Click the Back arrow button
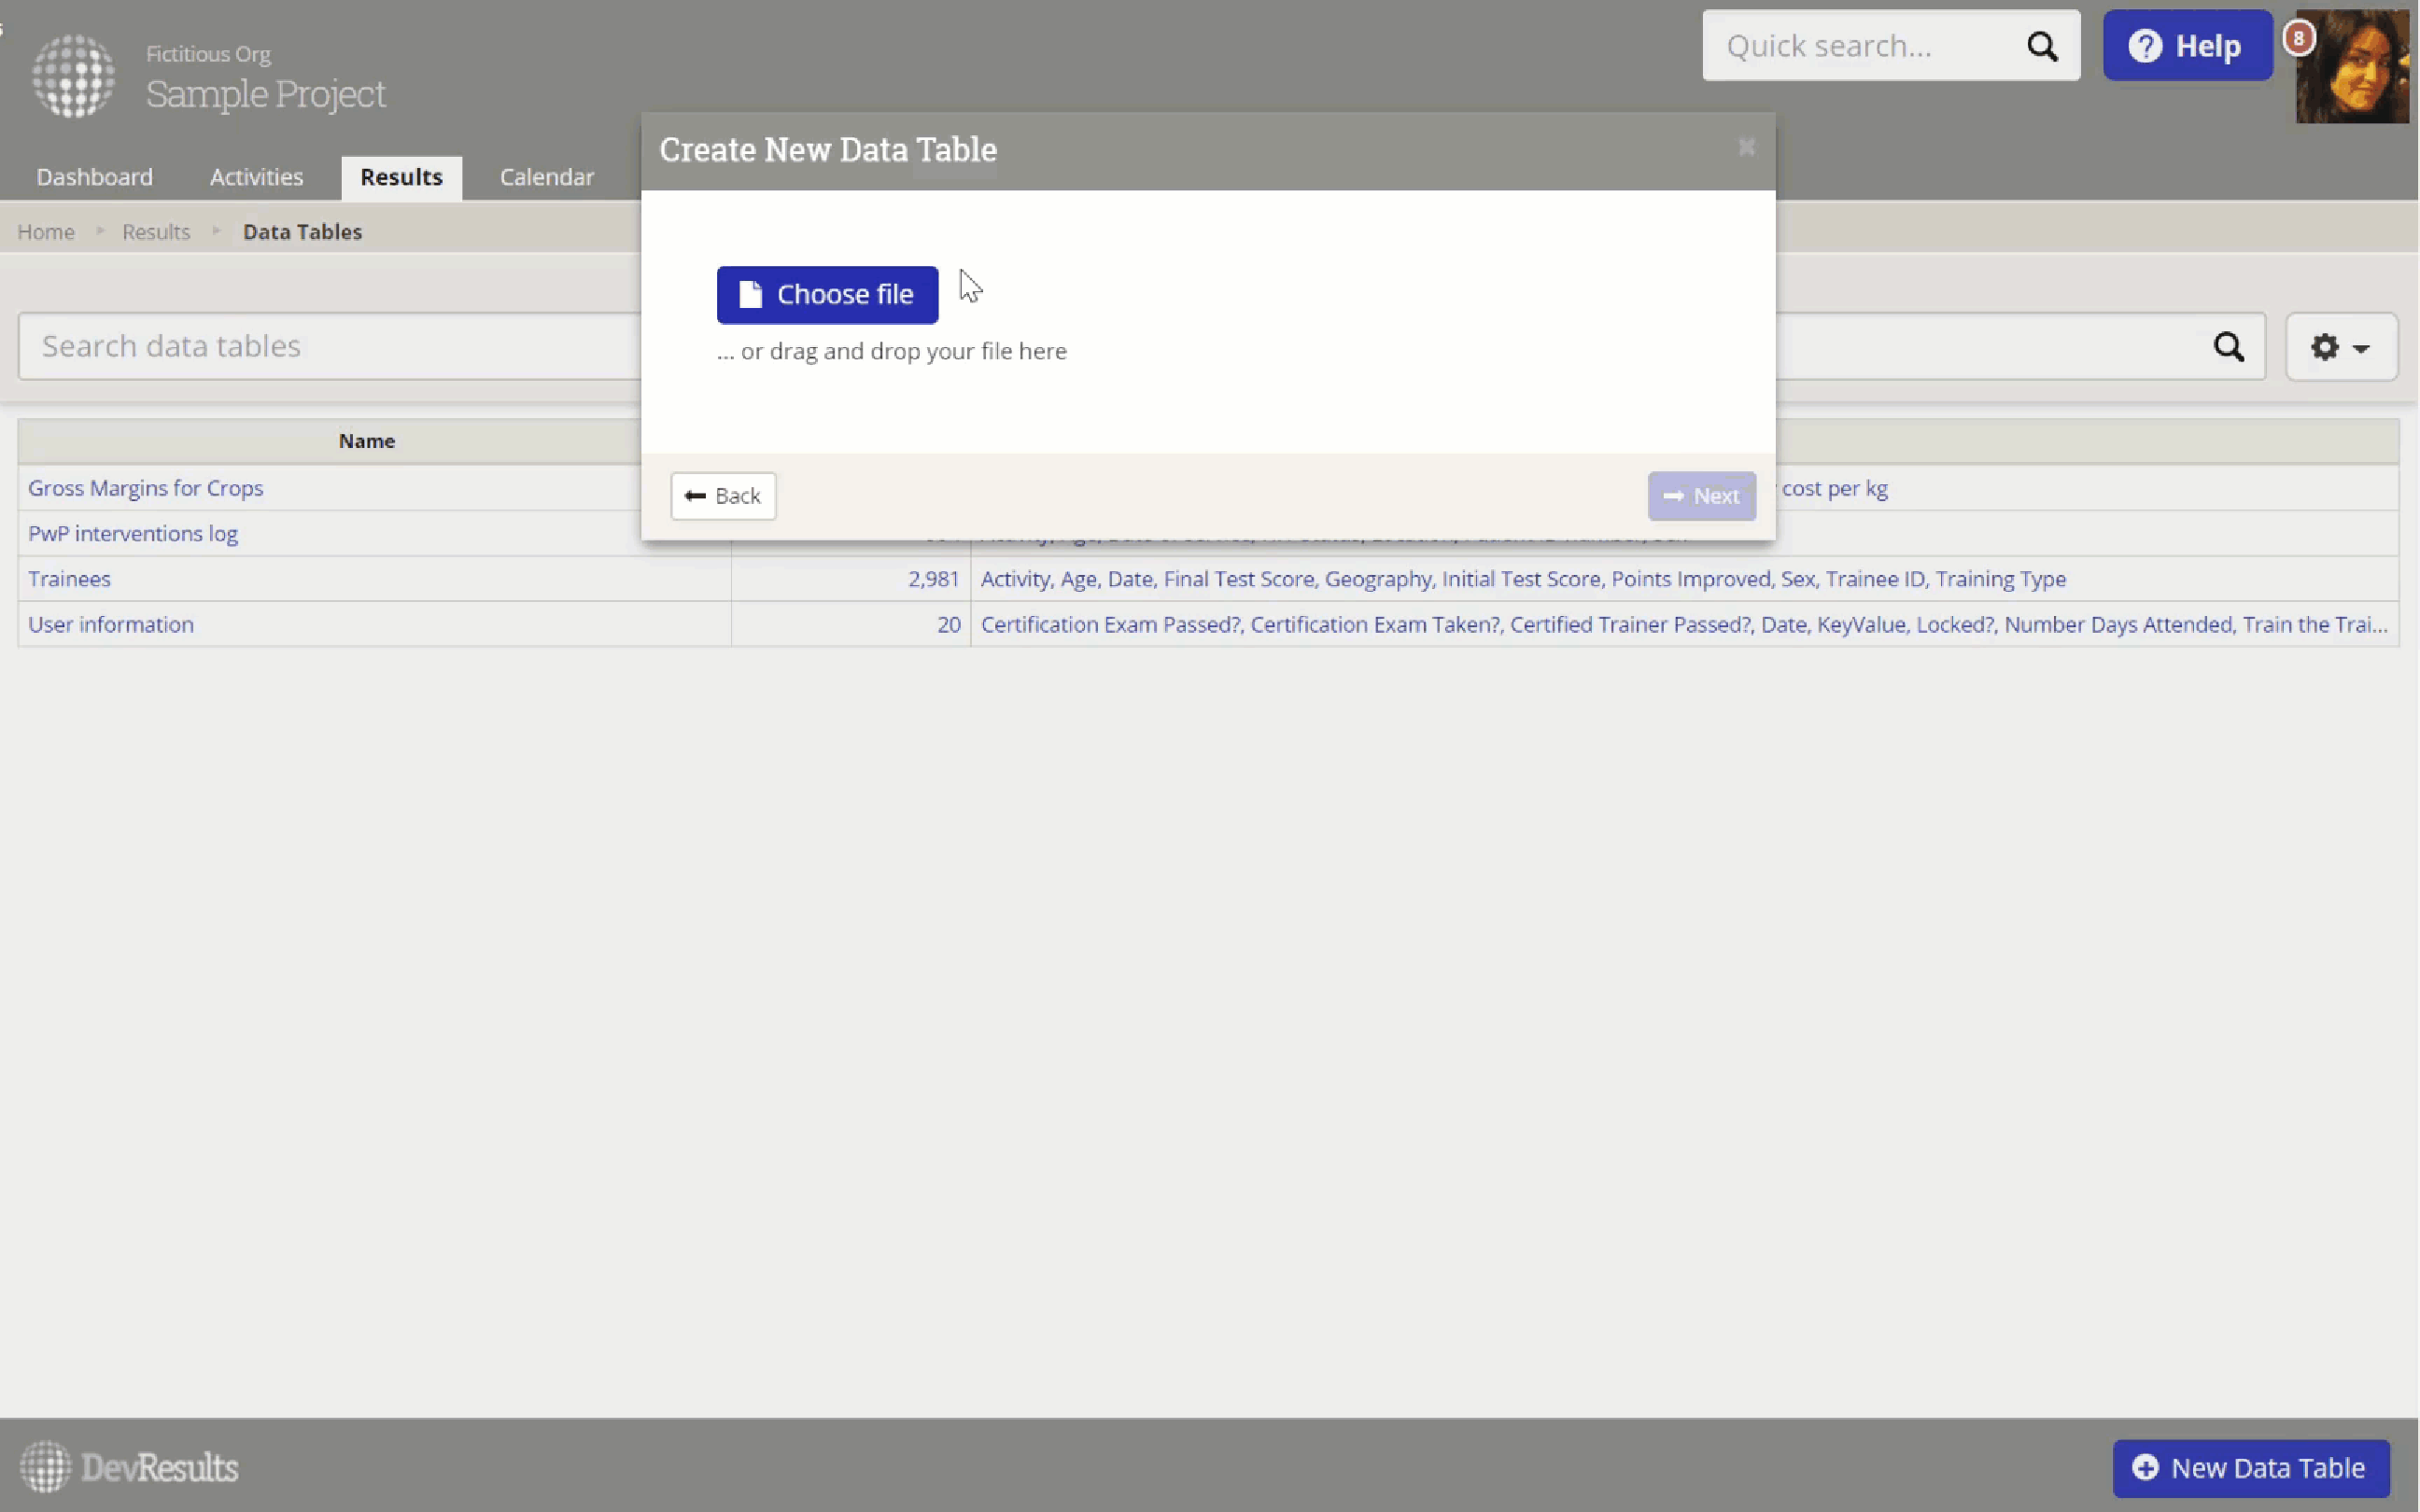Viewport: 2420px width, 1512px height. tap(723, 496)
